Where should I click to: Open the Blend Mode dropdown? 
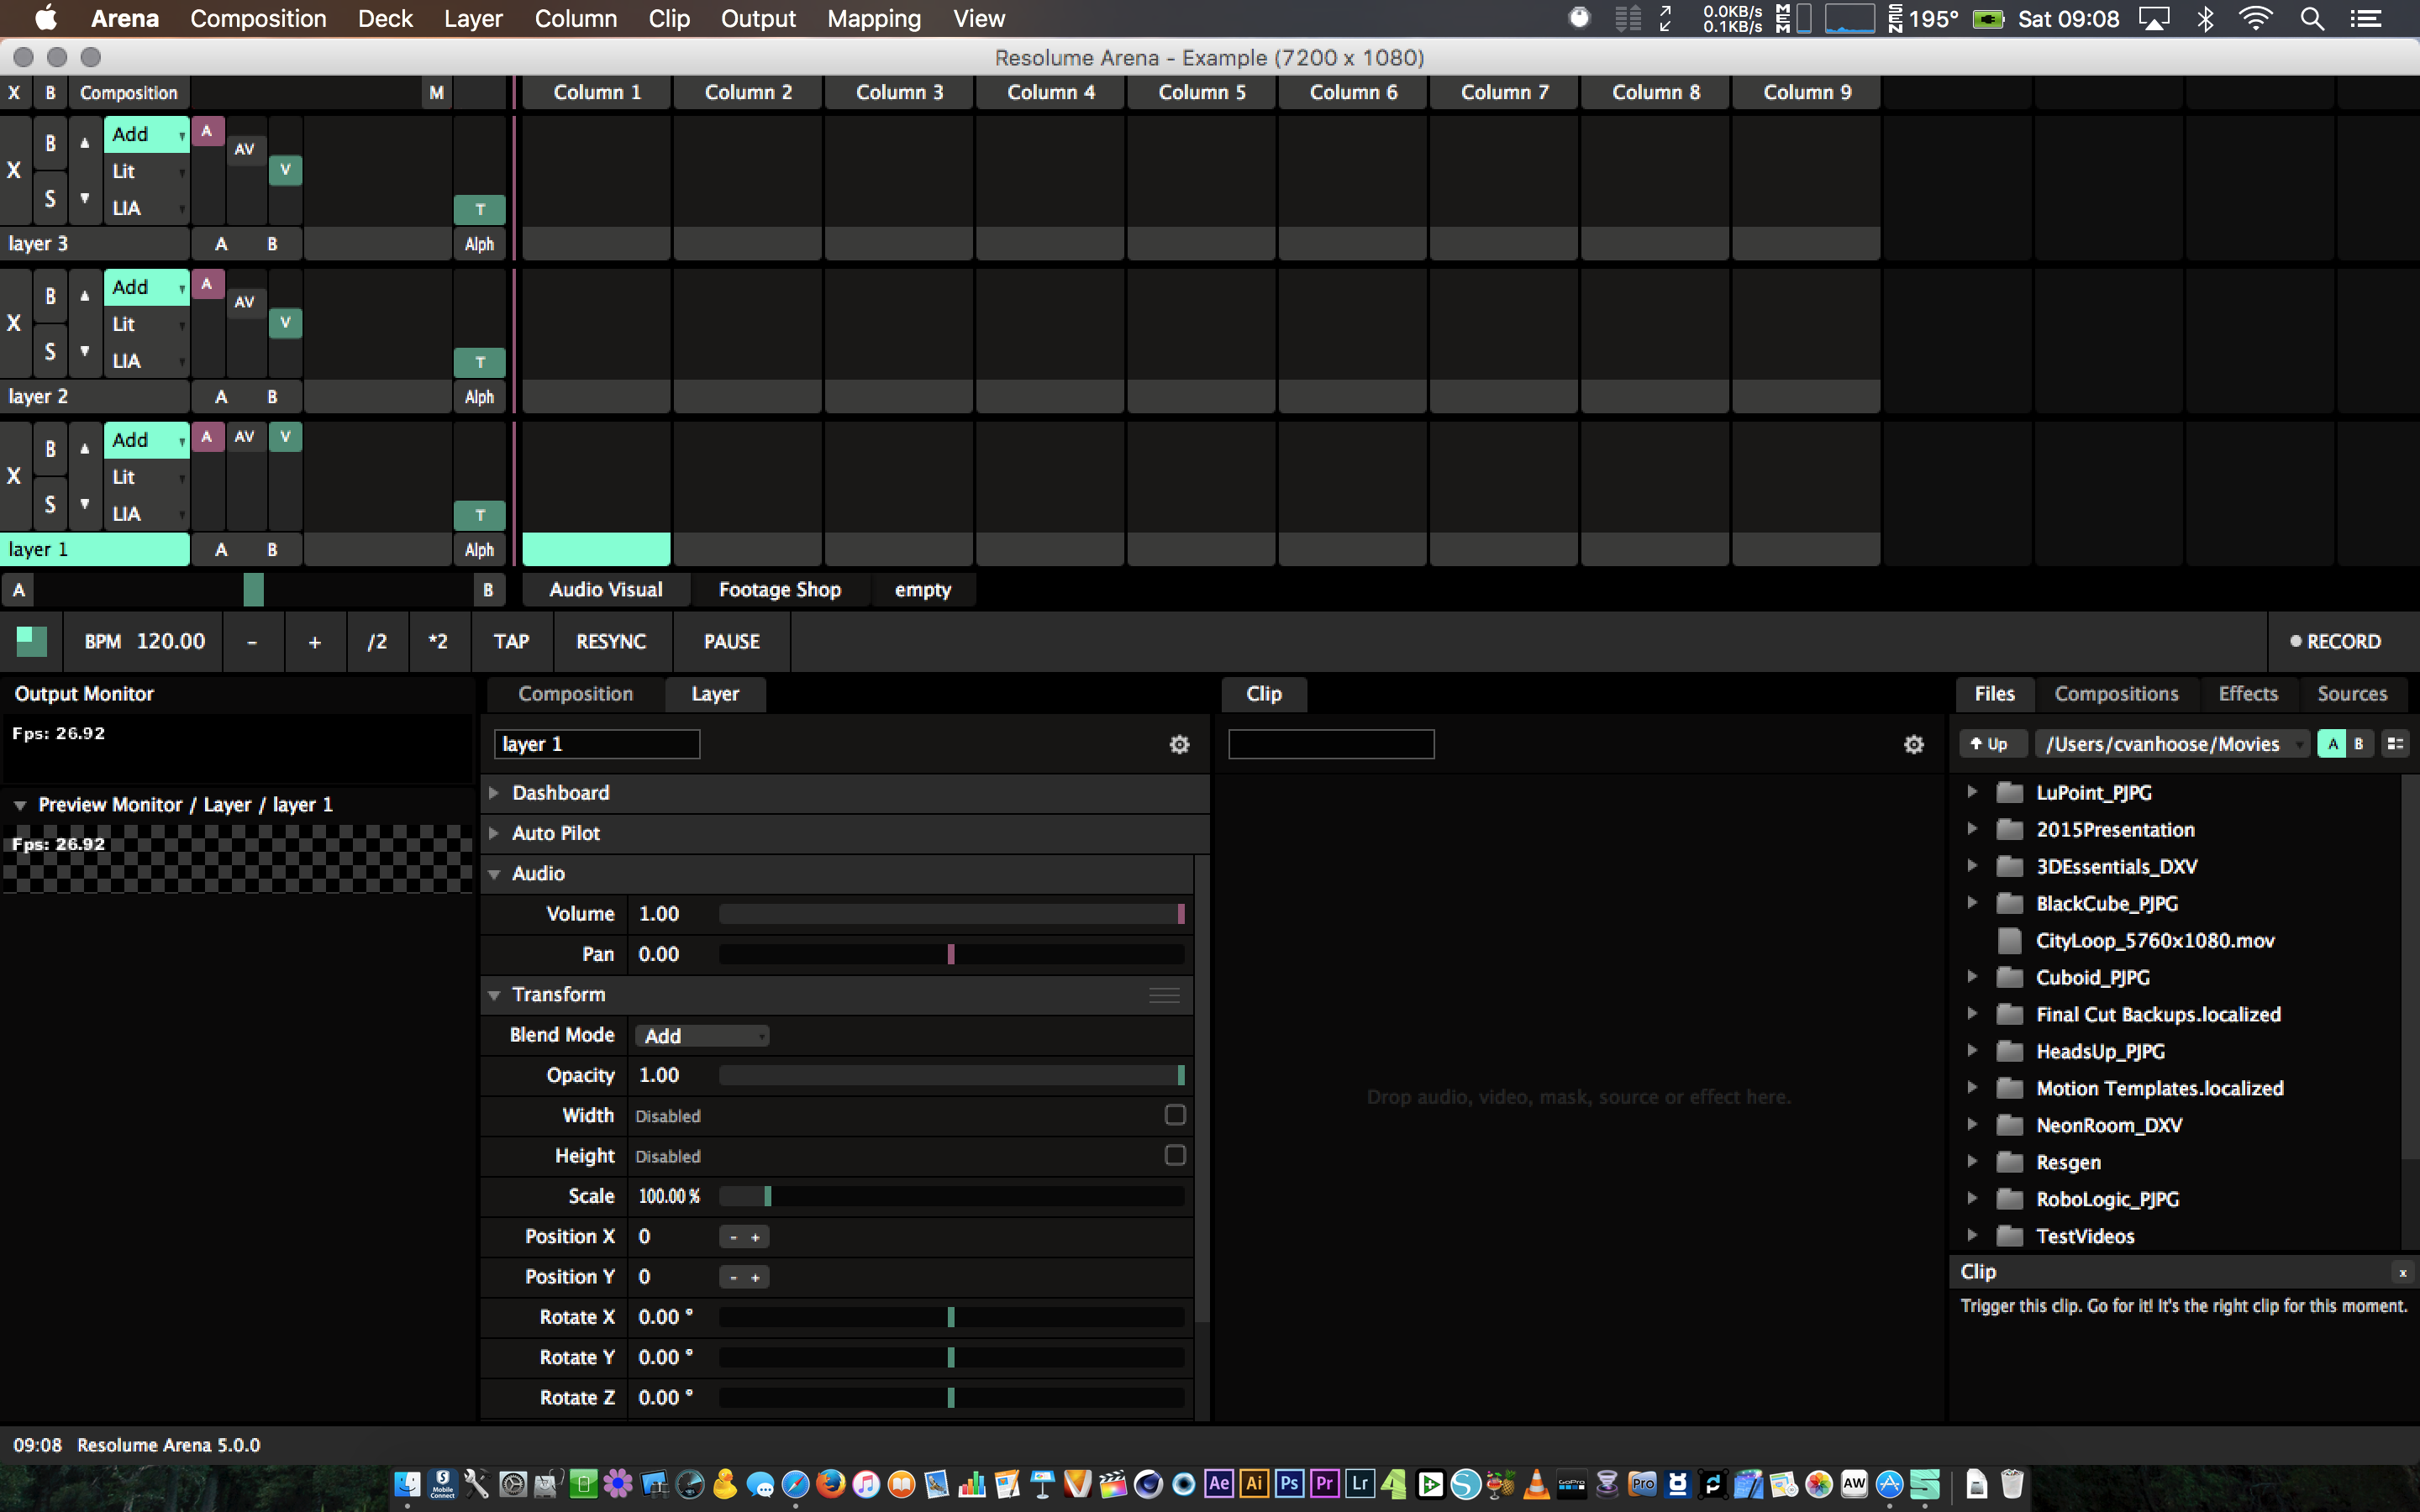(x=702, y=1036)
